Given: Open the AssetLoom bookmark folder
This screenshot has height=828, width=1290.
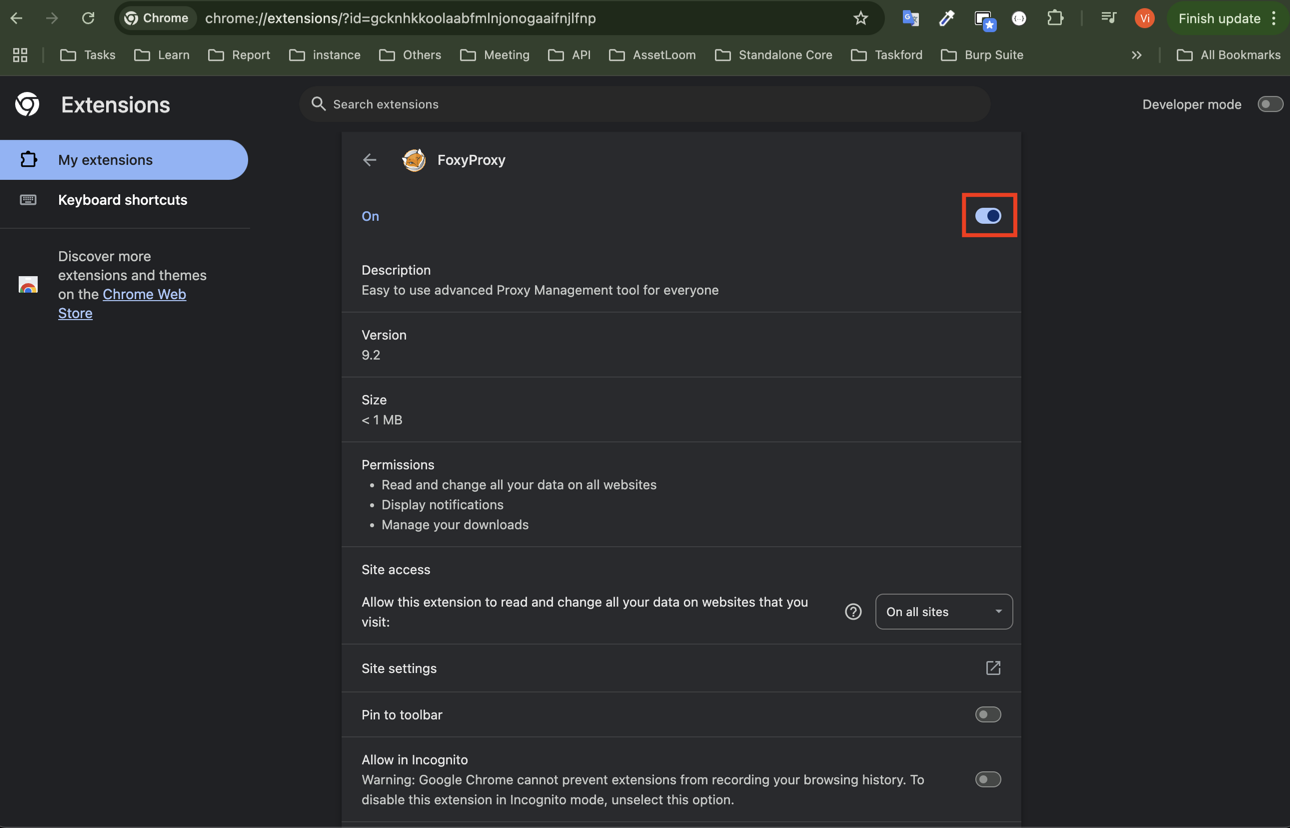Looking at the screenshot, I should pos(652,55).
